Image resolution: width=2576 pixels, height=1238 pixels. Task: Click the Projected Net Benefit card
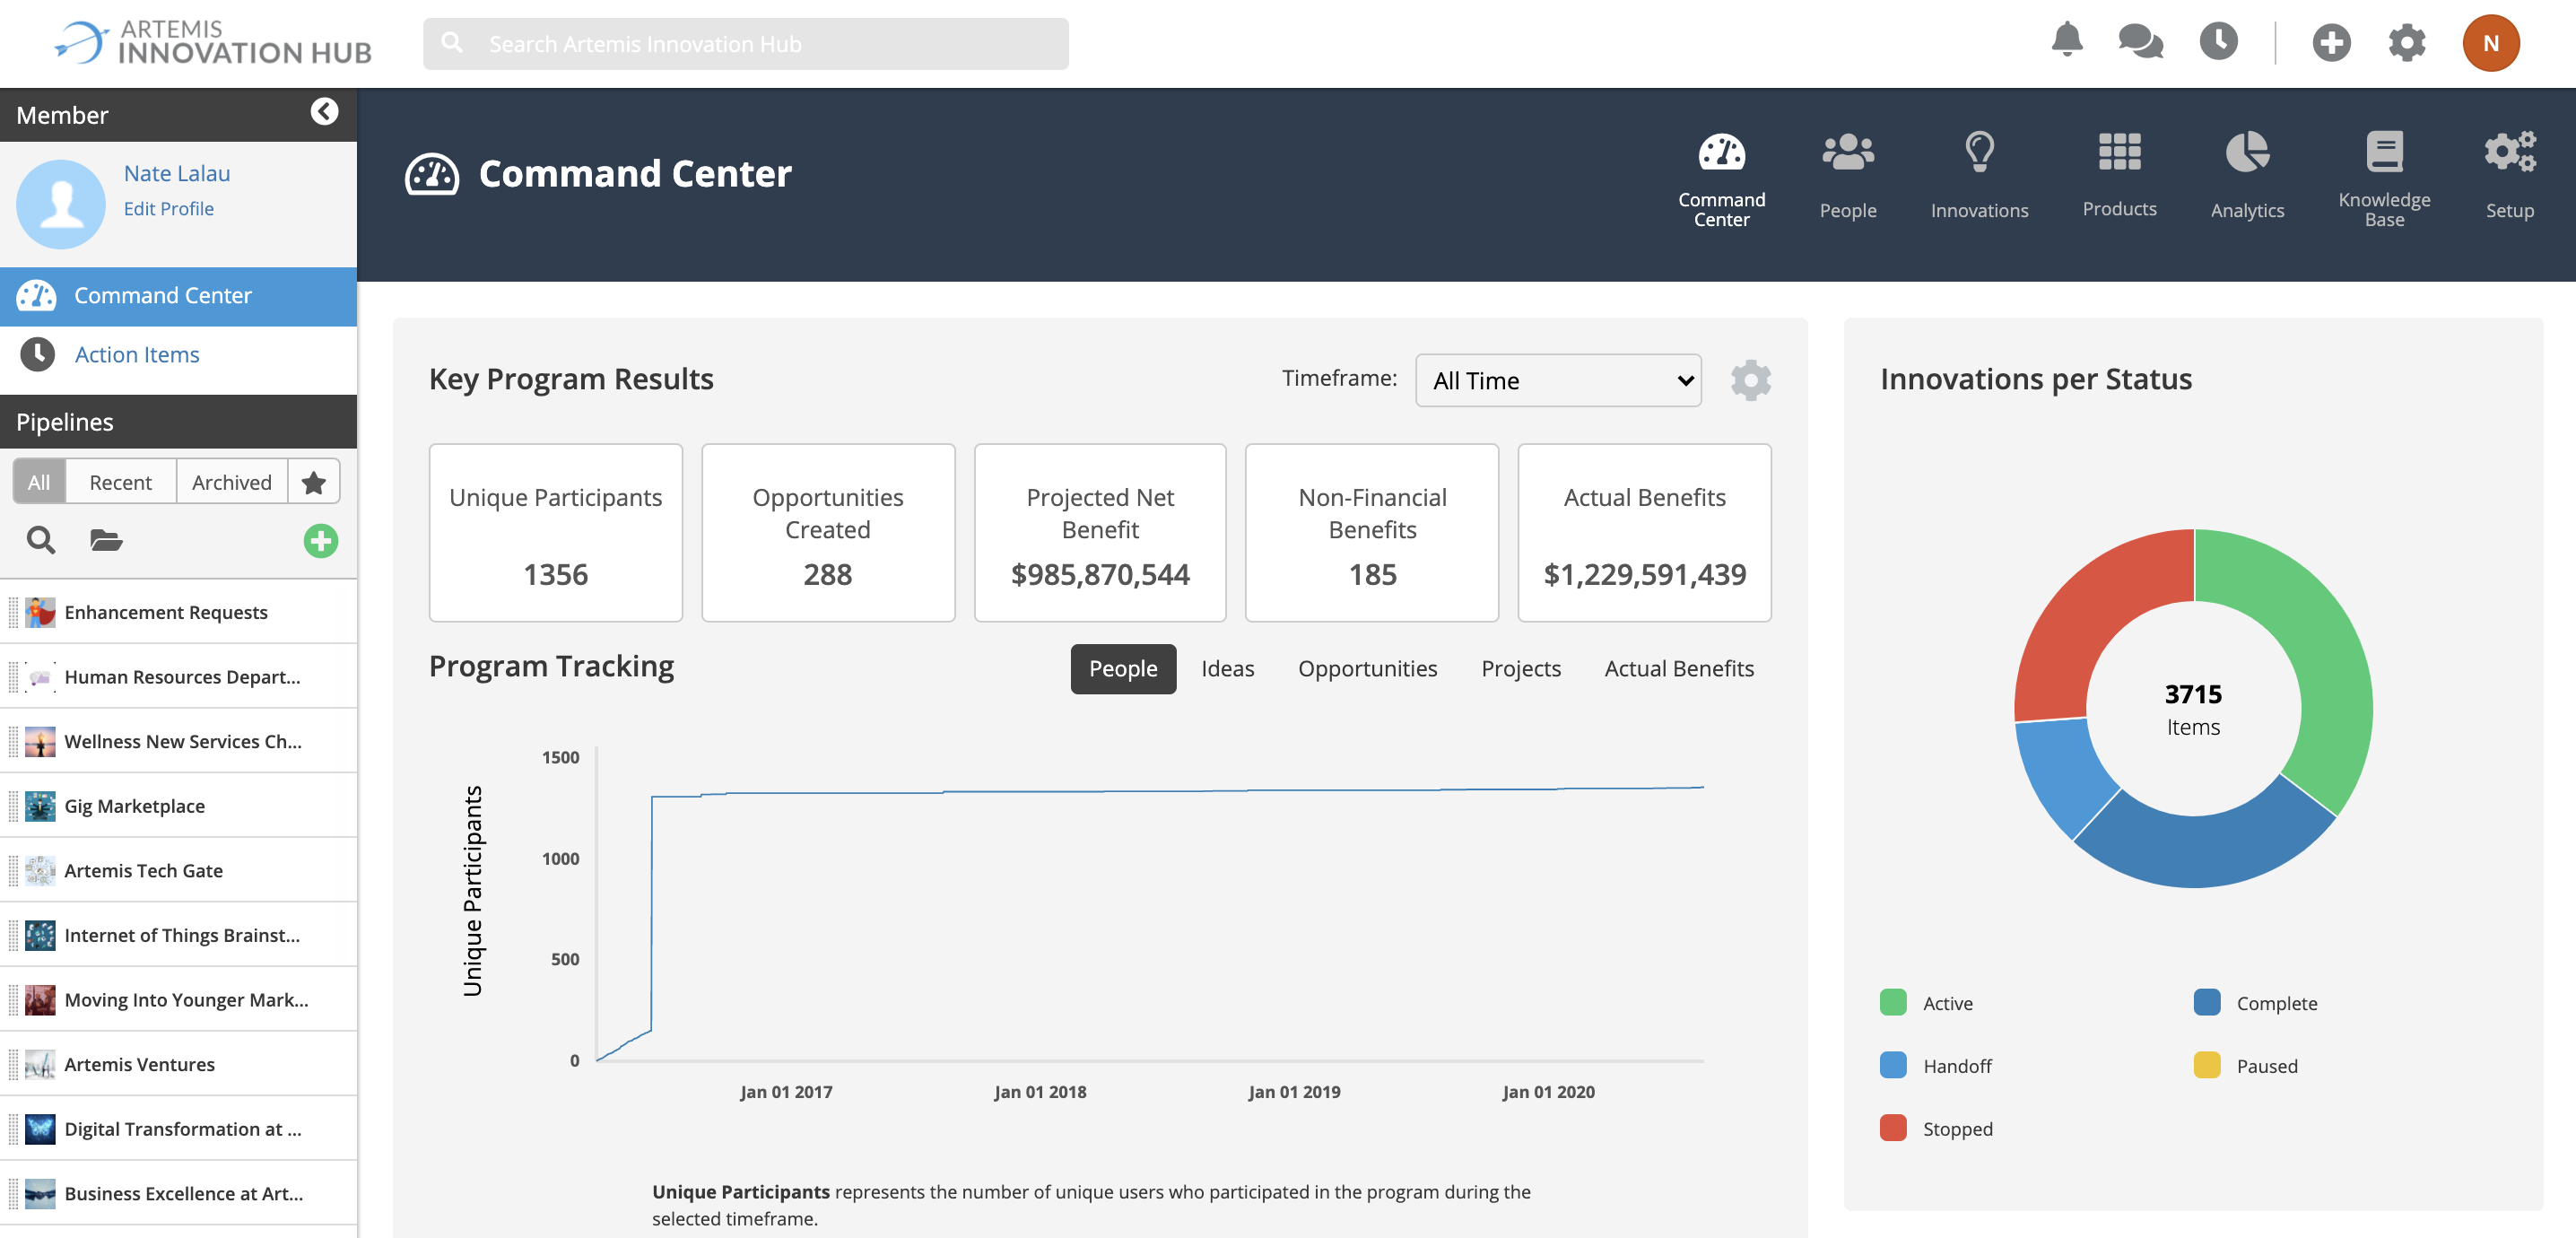1100,533
